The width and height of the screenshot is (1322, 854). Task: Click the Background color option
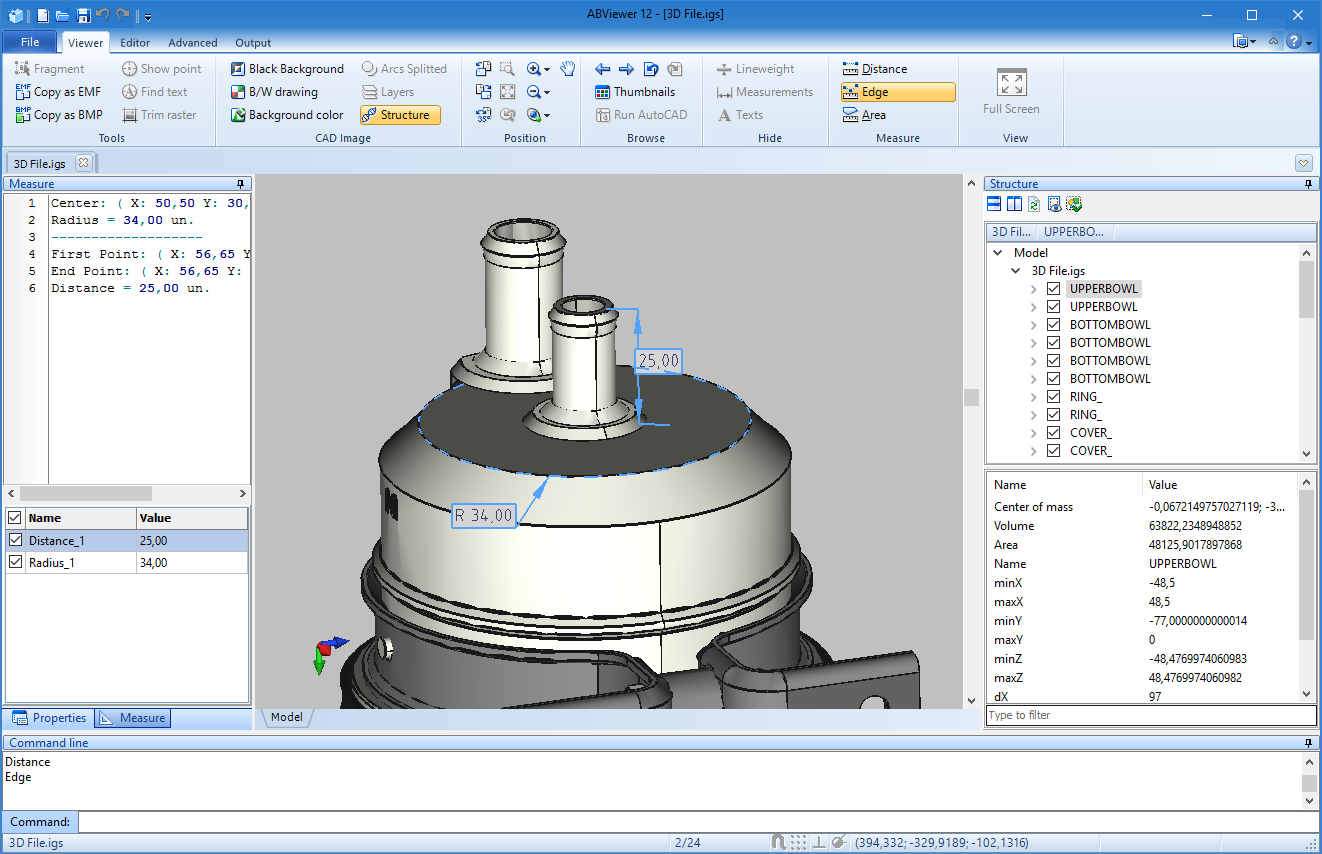(287, 115)
